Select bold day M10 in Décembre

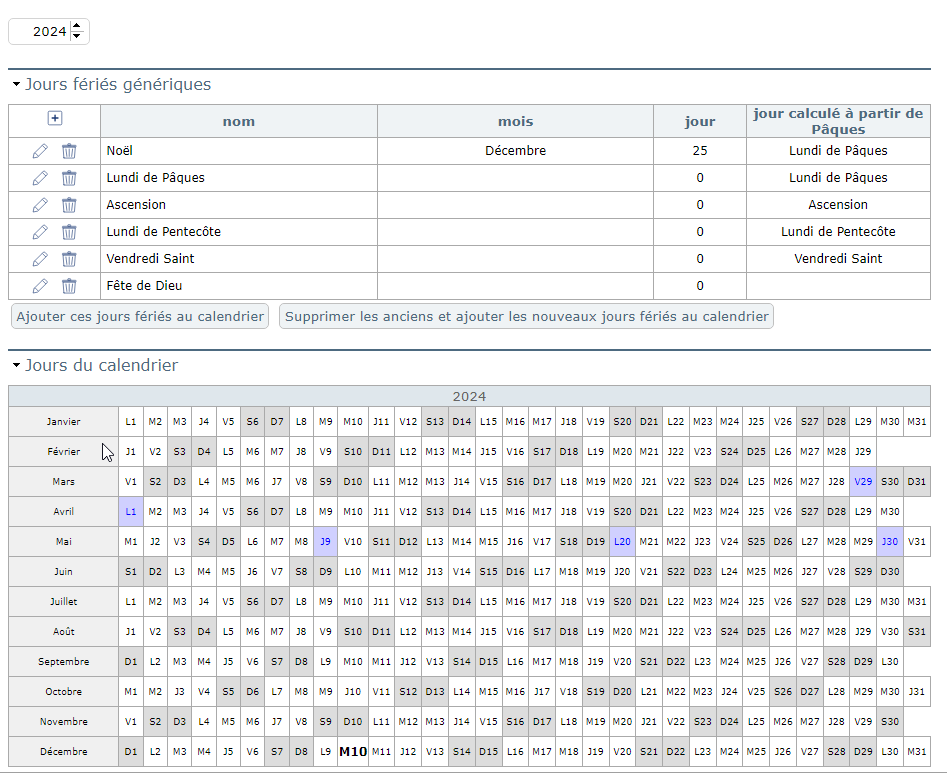click(x=352, y=752)
